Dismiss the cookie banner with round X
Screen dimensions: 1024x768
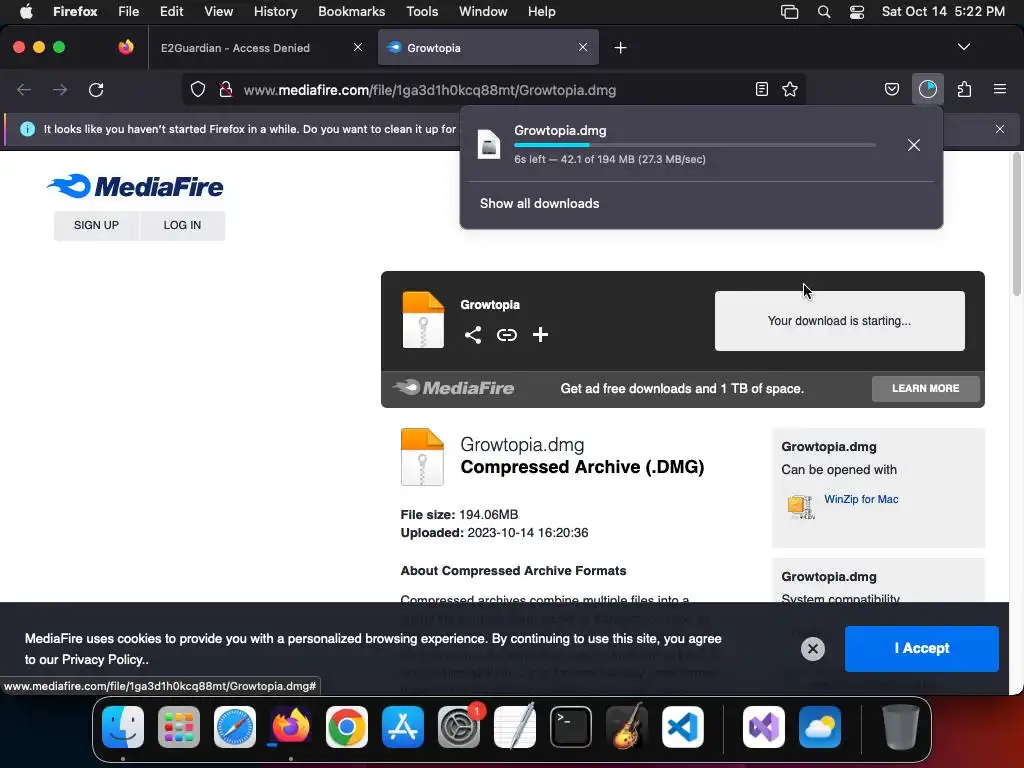point(813,648)
